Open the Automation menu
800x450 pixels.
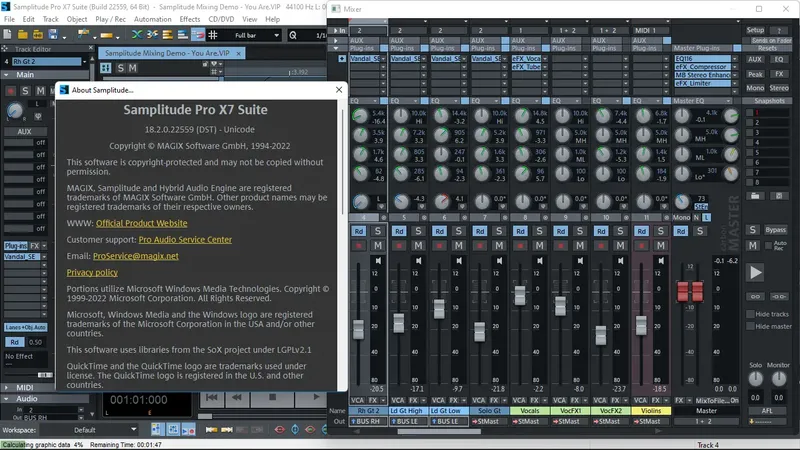click(153, 19)
